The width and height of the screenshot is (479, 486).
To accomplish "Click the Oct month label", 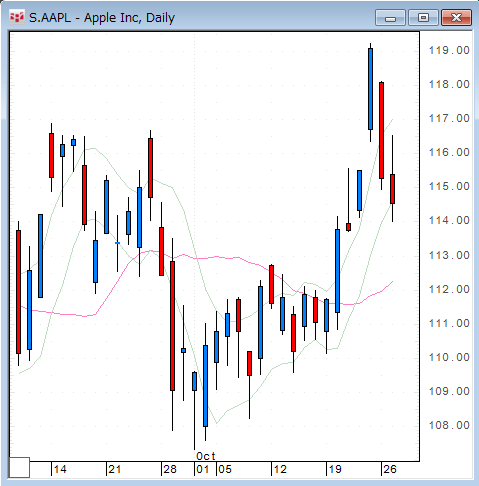I will [x=206, y=456].
